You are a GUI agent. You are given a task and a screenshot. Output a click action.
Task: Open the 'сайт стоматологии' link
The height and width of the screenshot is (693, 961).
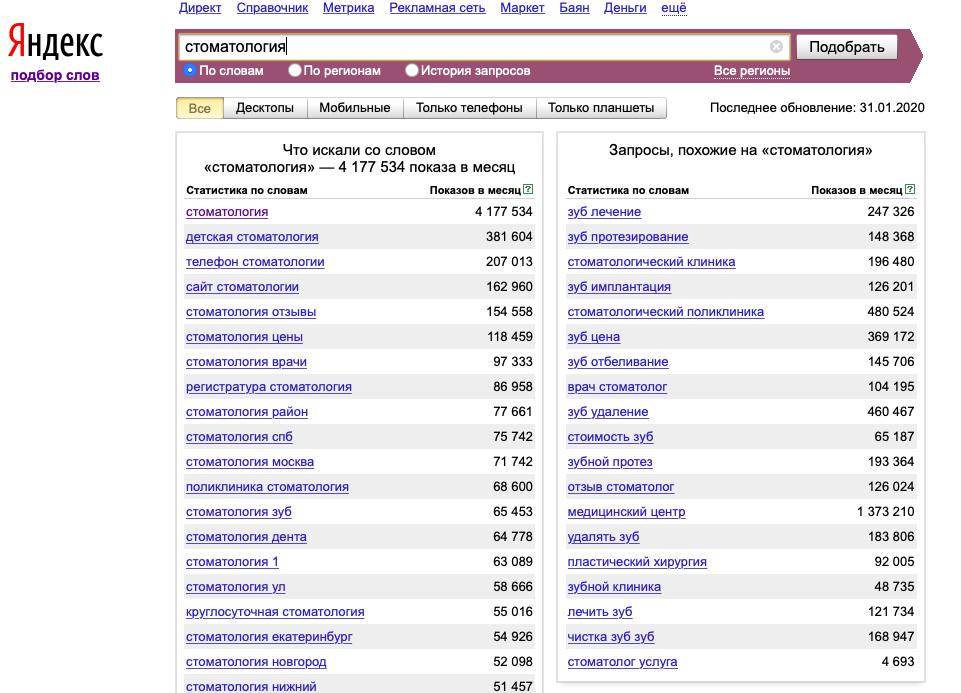(x=242, y=287)
